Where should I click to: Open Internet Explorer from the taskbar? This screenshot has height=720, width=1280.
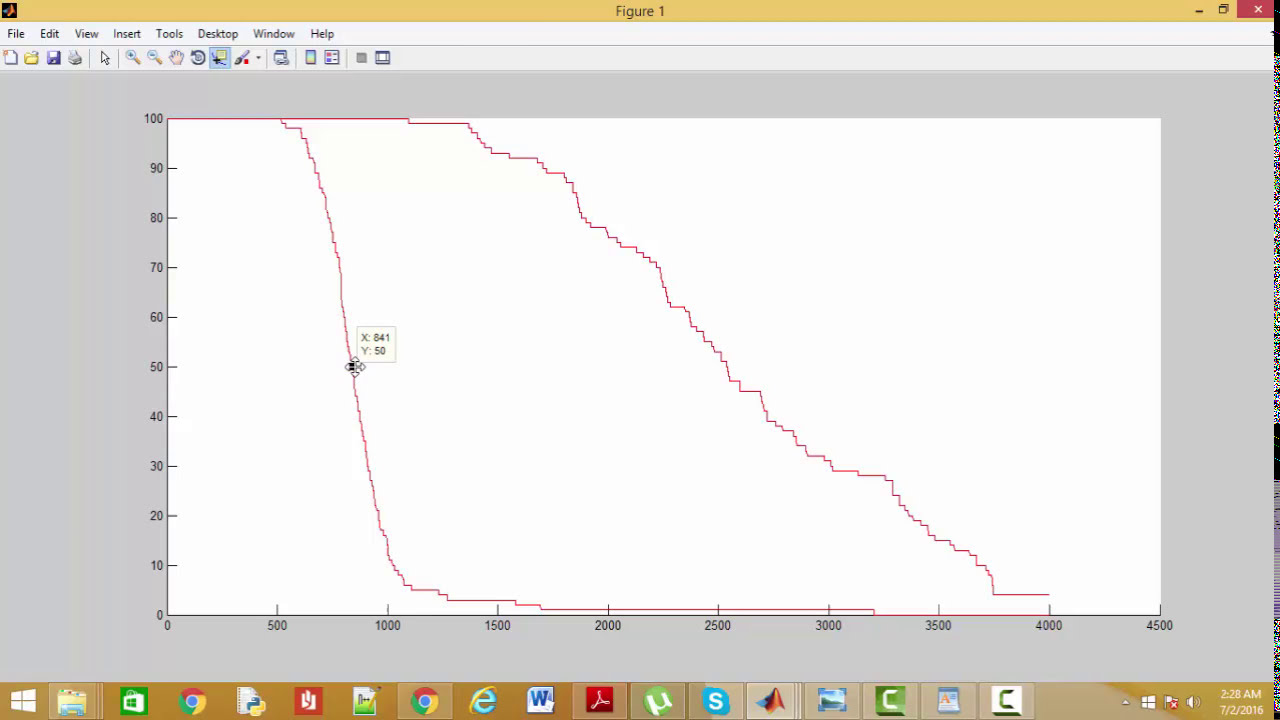[484, 701]
